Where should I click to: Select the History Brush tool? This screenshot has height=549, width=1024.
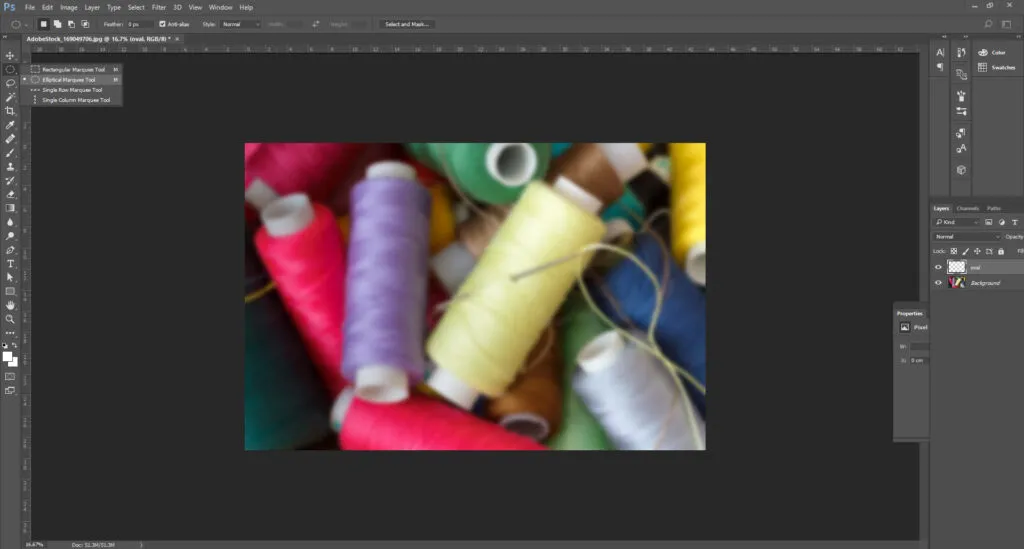(x=10, y=181)
